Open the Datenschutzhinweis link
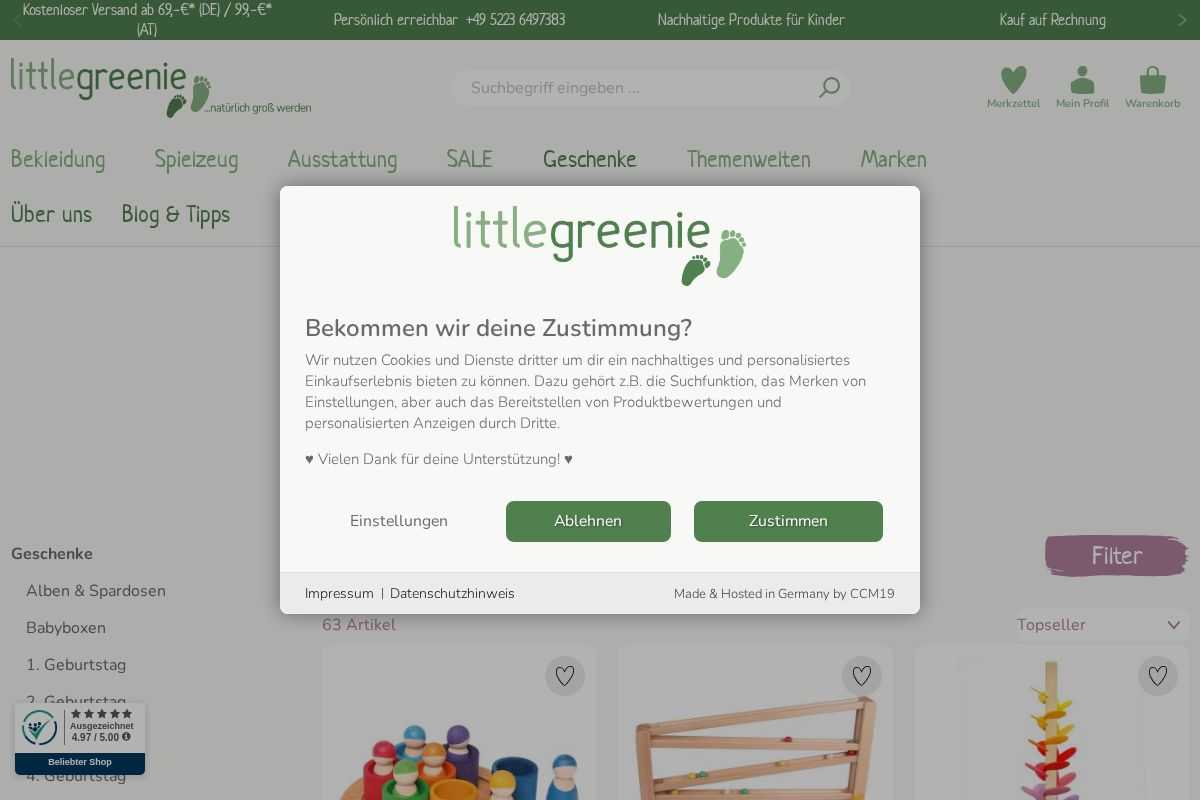Image resolution: width=1200 pixels, height=800 pixels. tap(452, 594)
